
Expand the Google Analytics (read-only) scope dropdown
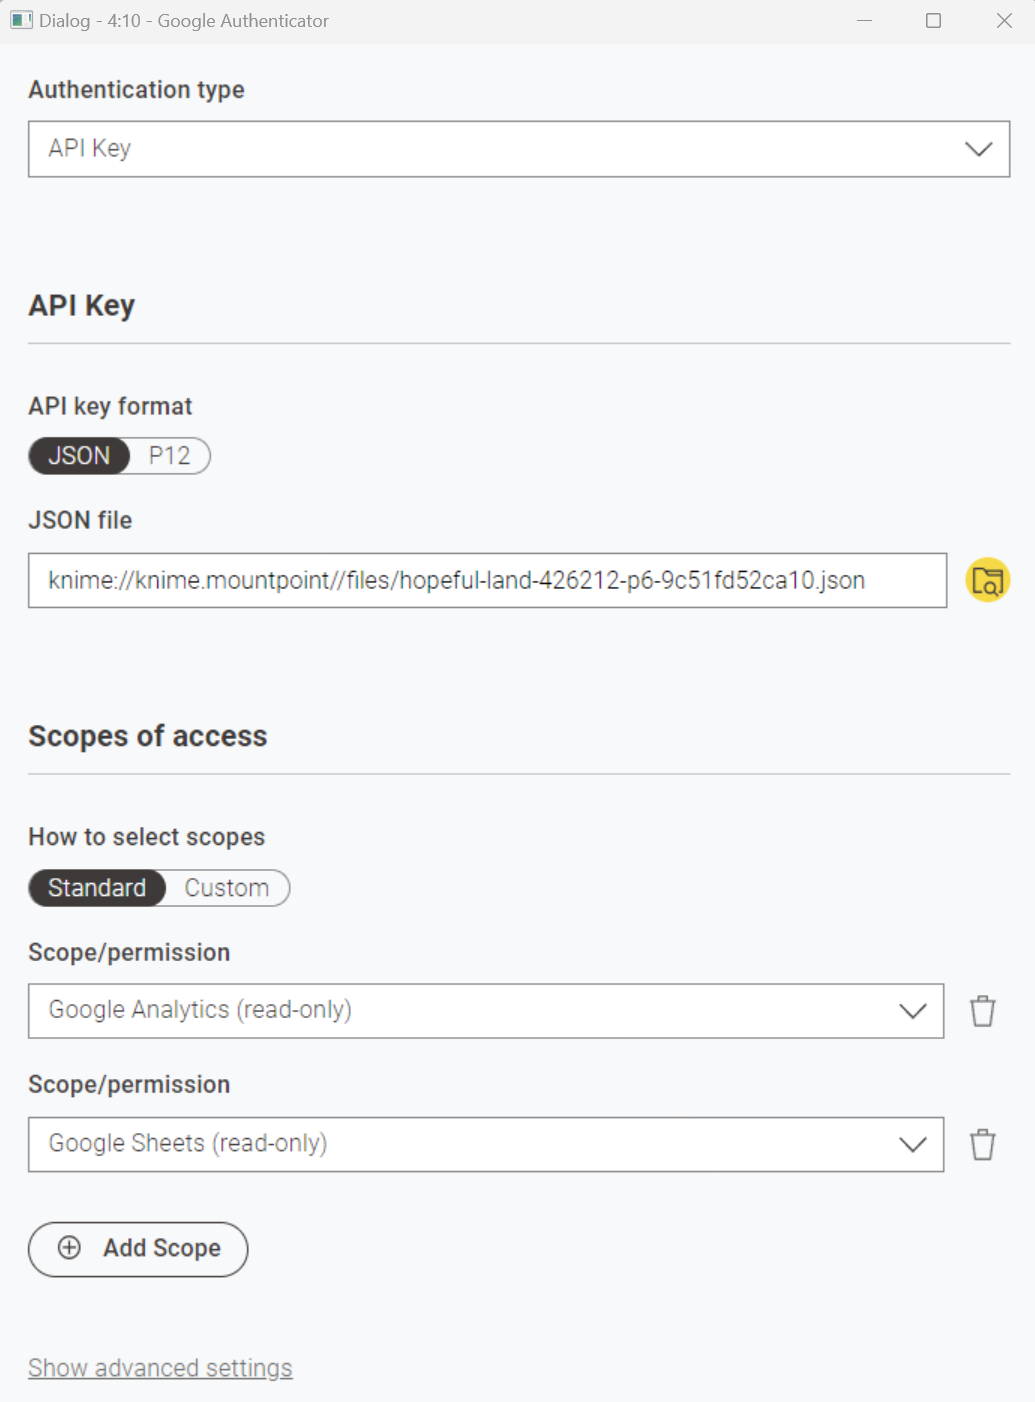tap(485, 1011)
